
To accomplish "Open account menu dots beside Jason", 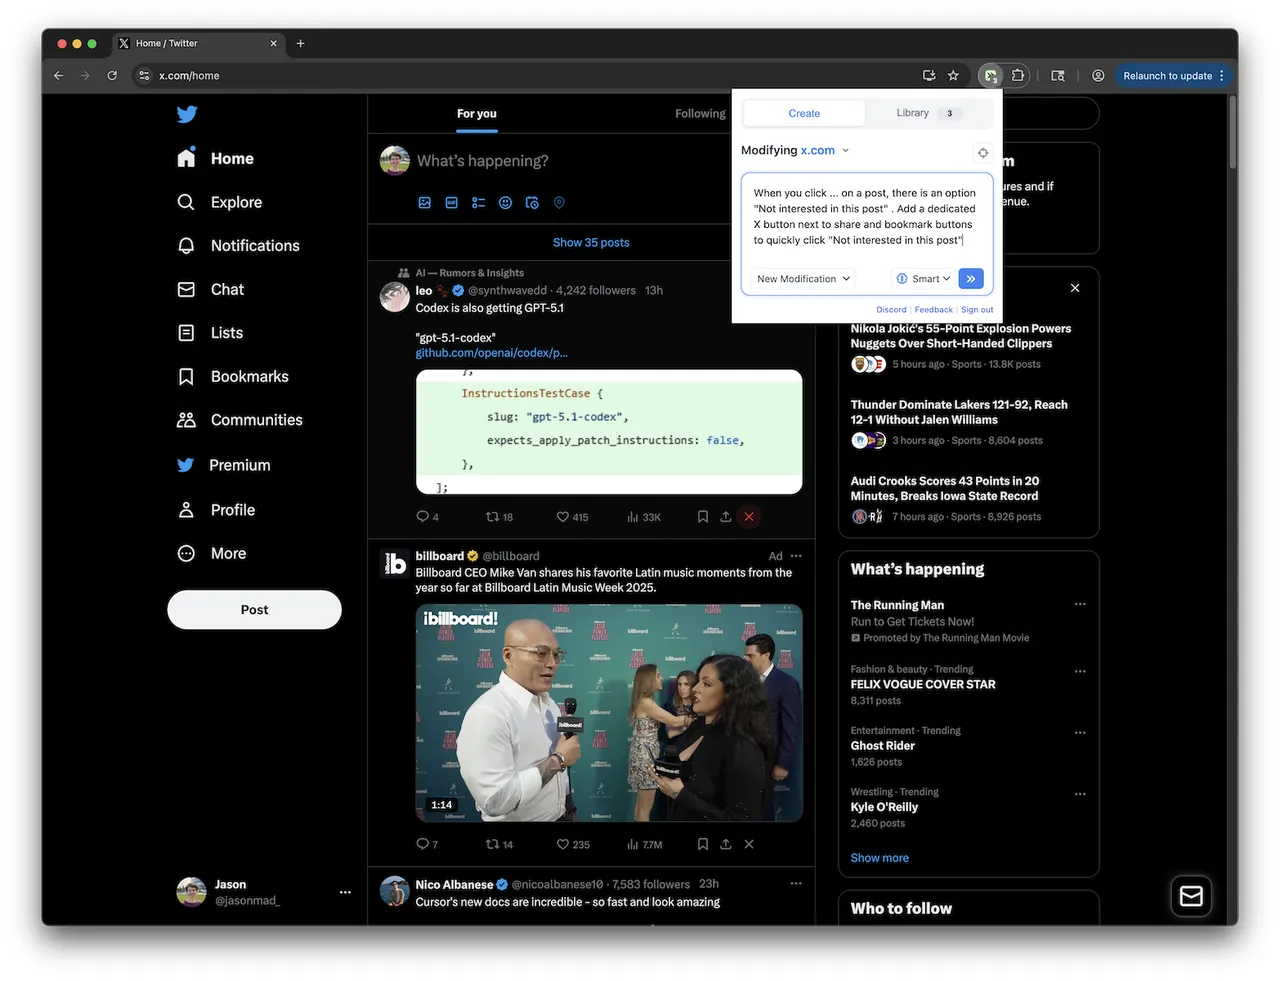I will point(345,892).
